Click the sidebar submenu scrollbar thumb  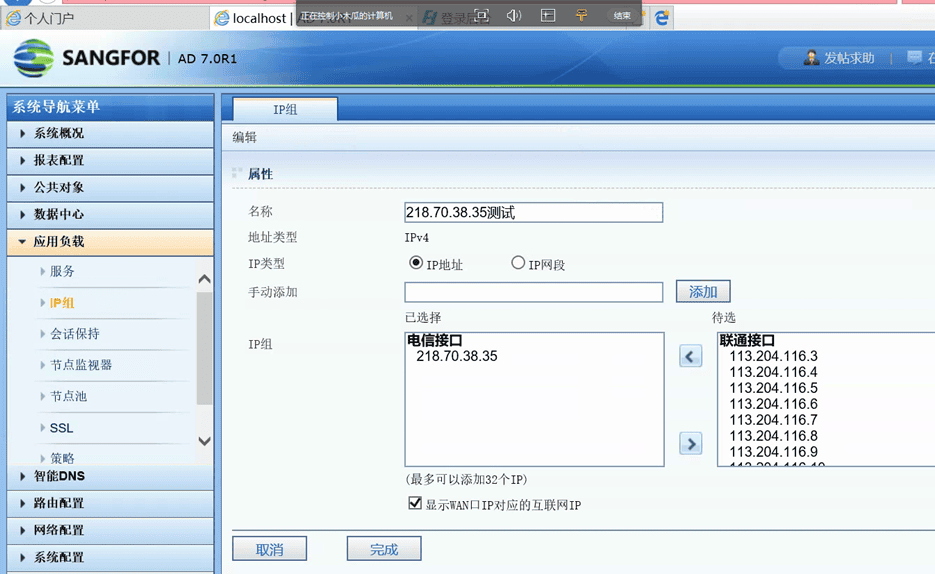click(205, 349)
